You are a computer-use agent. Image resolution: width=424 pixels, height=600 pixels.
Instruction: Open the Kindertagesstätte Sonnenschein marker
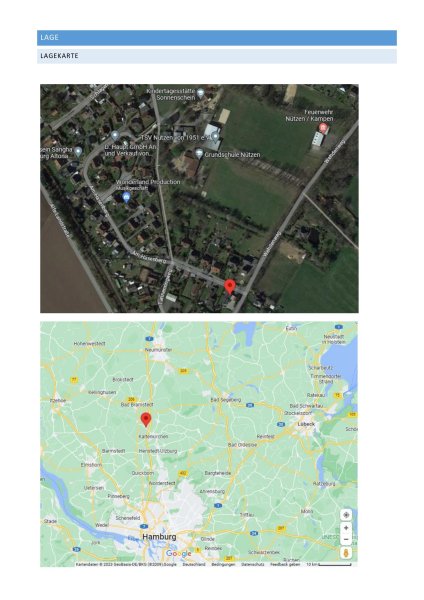201,92
